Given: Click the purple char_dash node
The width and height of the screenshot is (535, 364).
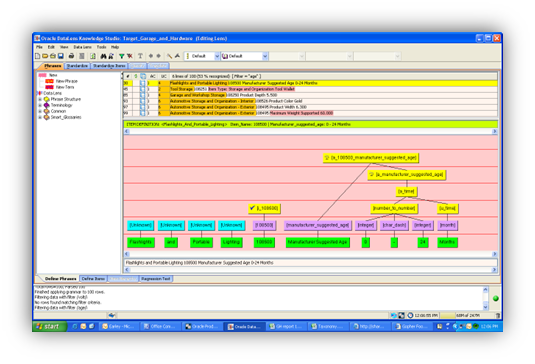Looking at the screenshot, I should (394, 225).
